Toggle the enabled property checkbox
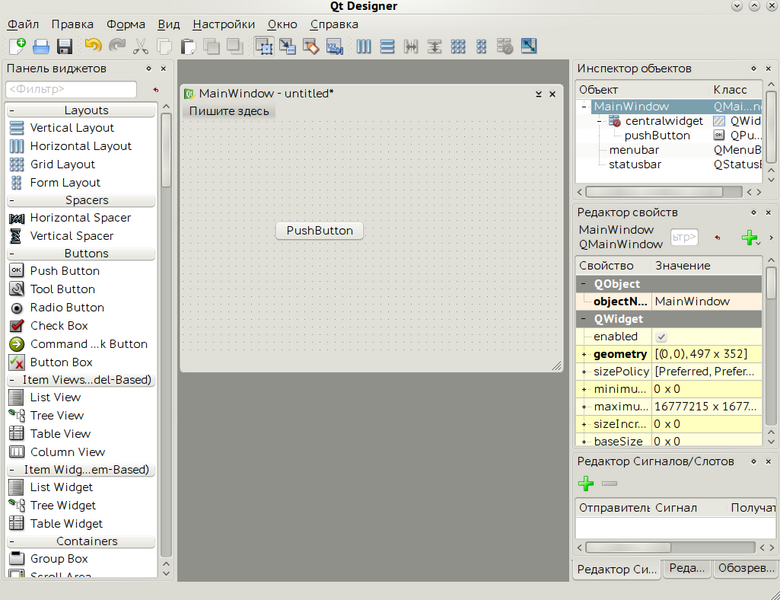The height and width of the screenshot is (600, 780). click(661, 337)
